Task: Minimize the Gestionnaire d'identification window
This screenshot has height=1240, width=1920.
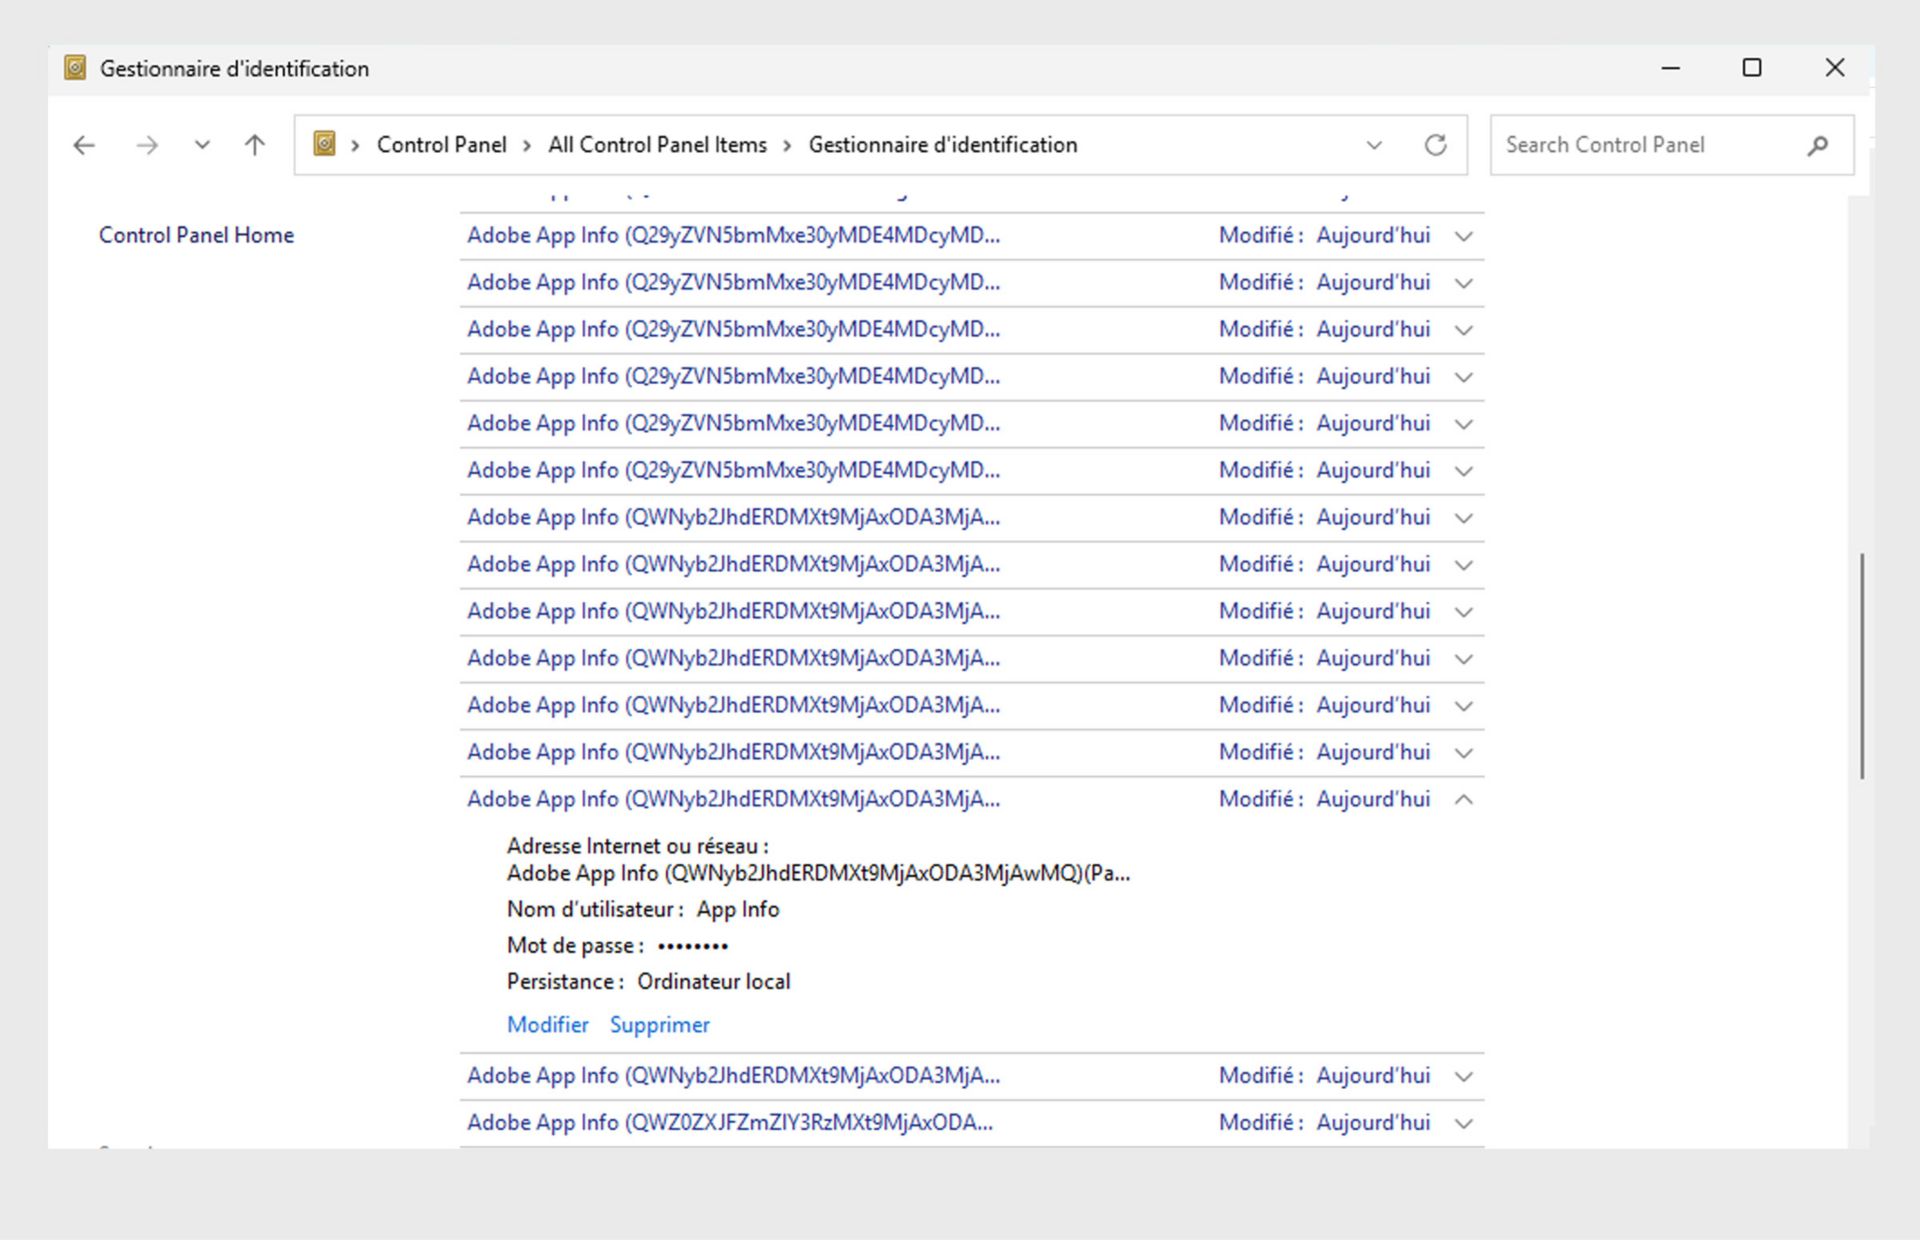Action: click(x=1670, y=68)
